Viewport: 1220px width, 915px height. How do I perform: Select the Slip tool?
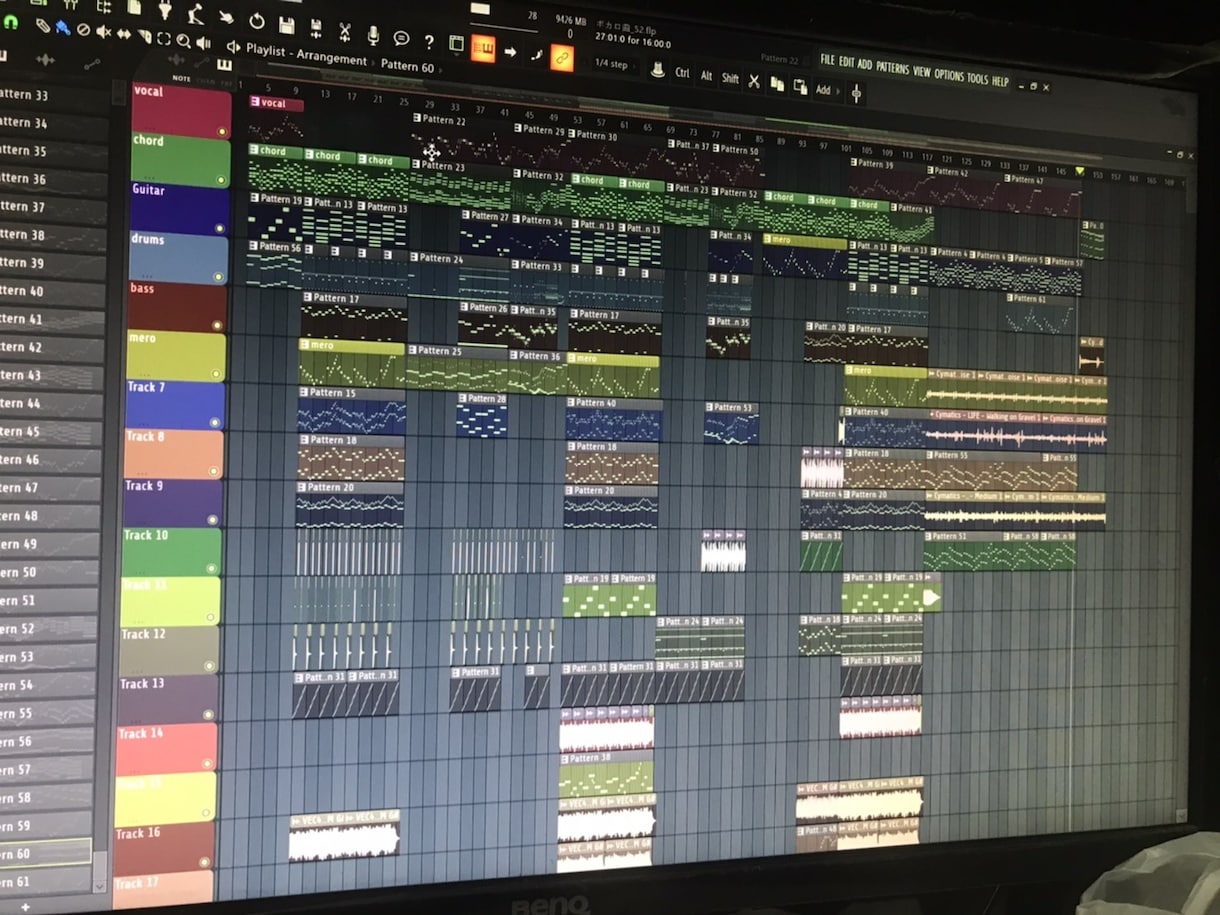point(124,34)
